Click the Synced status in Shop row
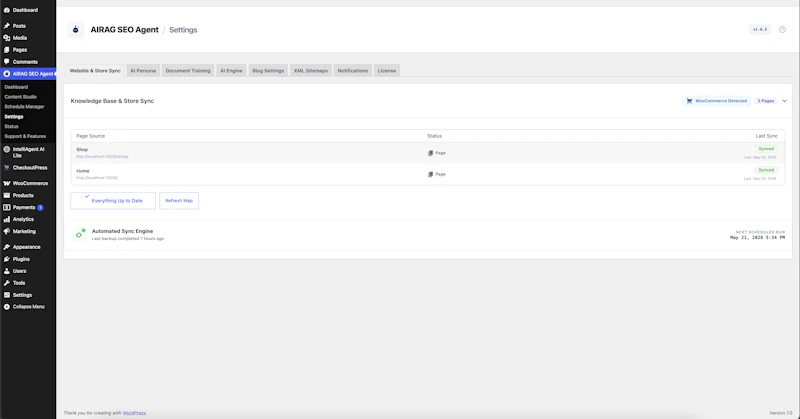The height and width of the screenshot is (419, 800). tap(766, 149)
